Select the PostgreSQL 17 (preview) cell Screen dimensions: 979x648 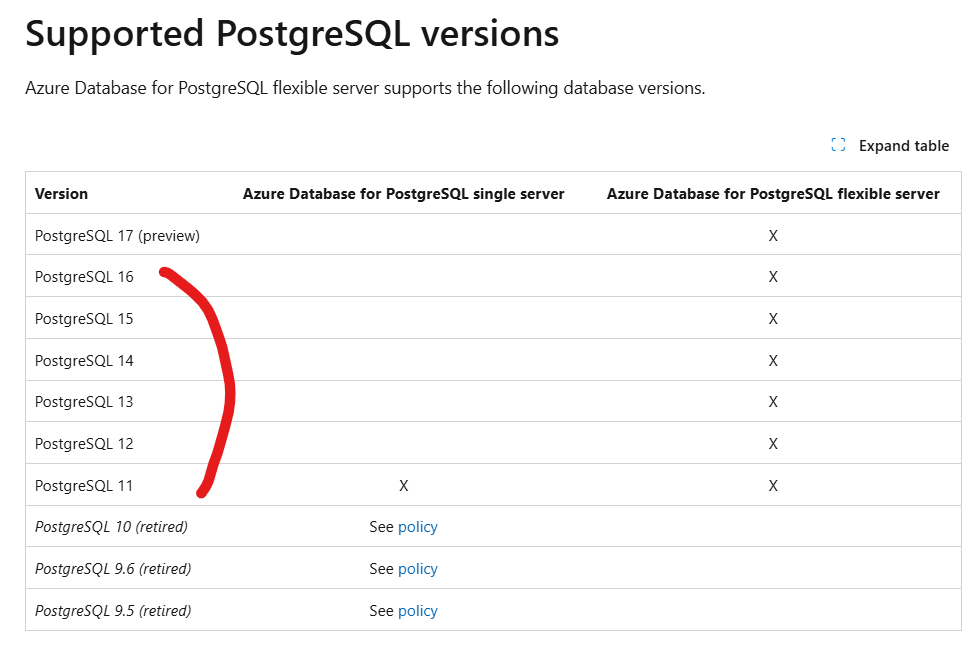pos(117,236)
